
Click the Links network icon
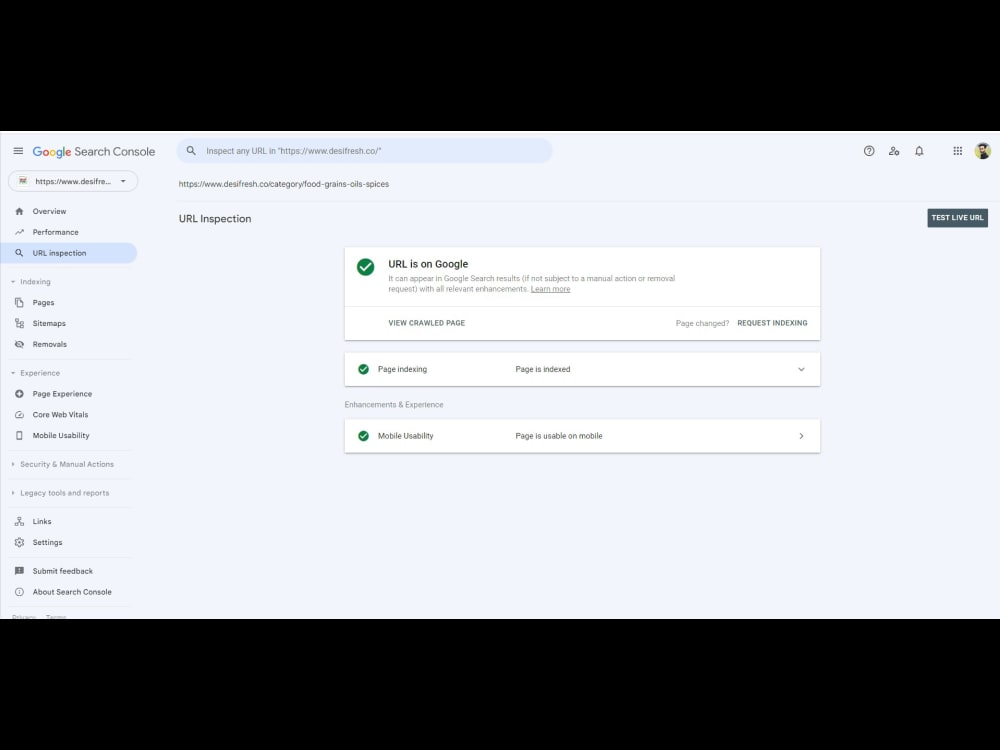tap(19, 522)
